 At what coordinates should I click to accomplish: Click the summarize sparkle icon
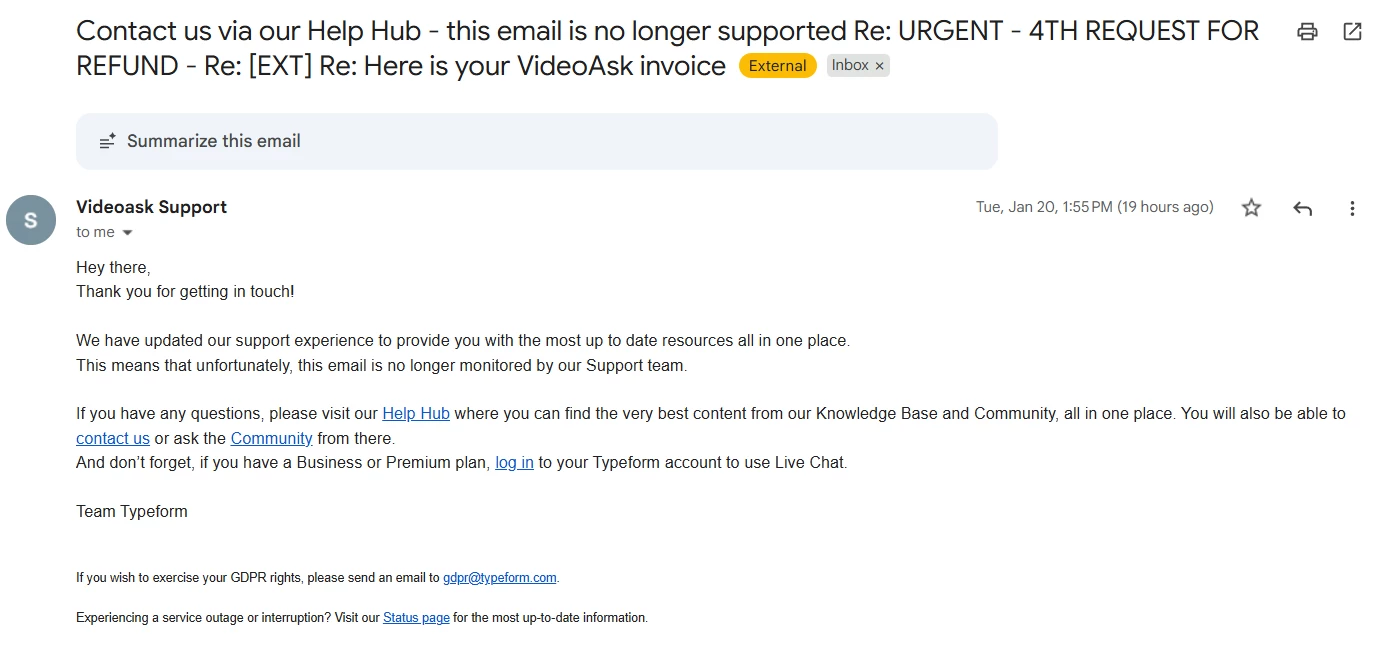(108, 141)
